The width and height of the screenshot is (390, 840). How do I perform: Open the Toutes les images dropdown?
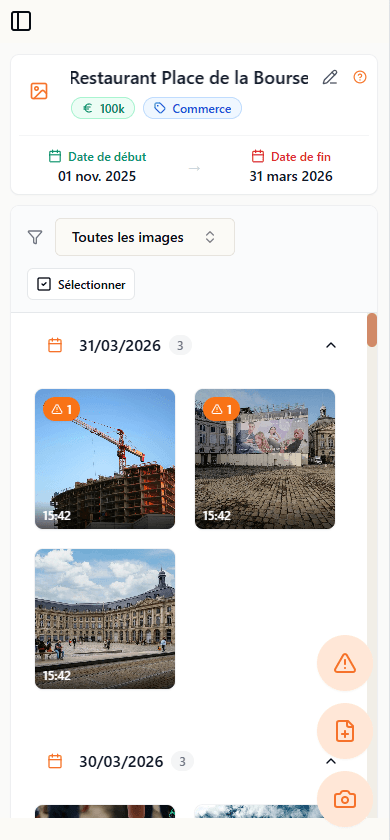(x=145, y=237)
